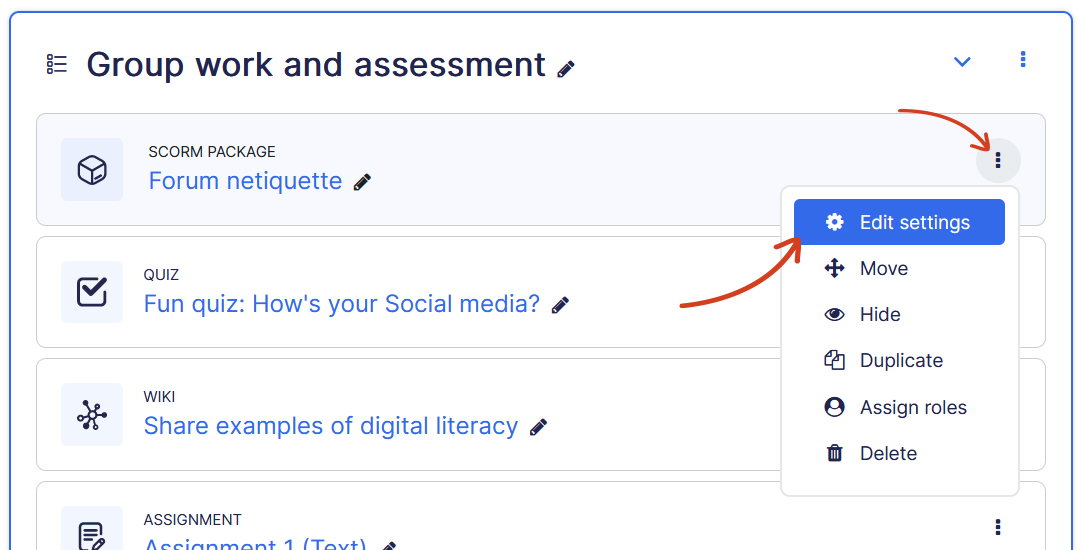Screen dimensions: 1083x550
Task: Toggle the Forum netiquette three-dot menu
Action: tap(997, 161)
